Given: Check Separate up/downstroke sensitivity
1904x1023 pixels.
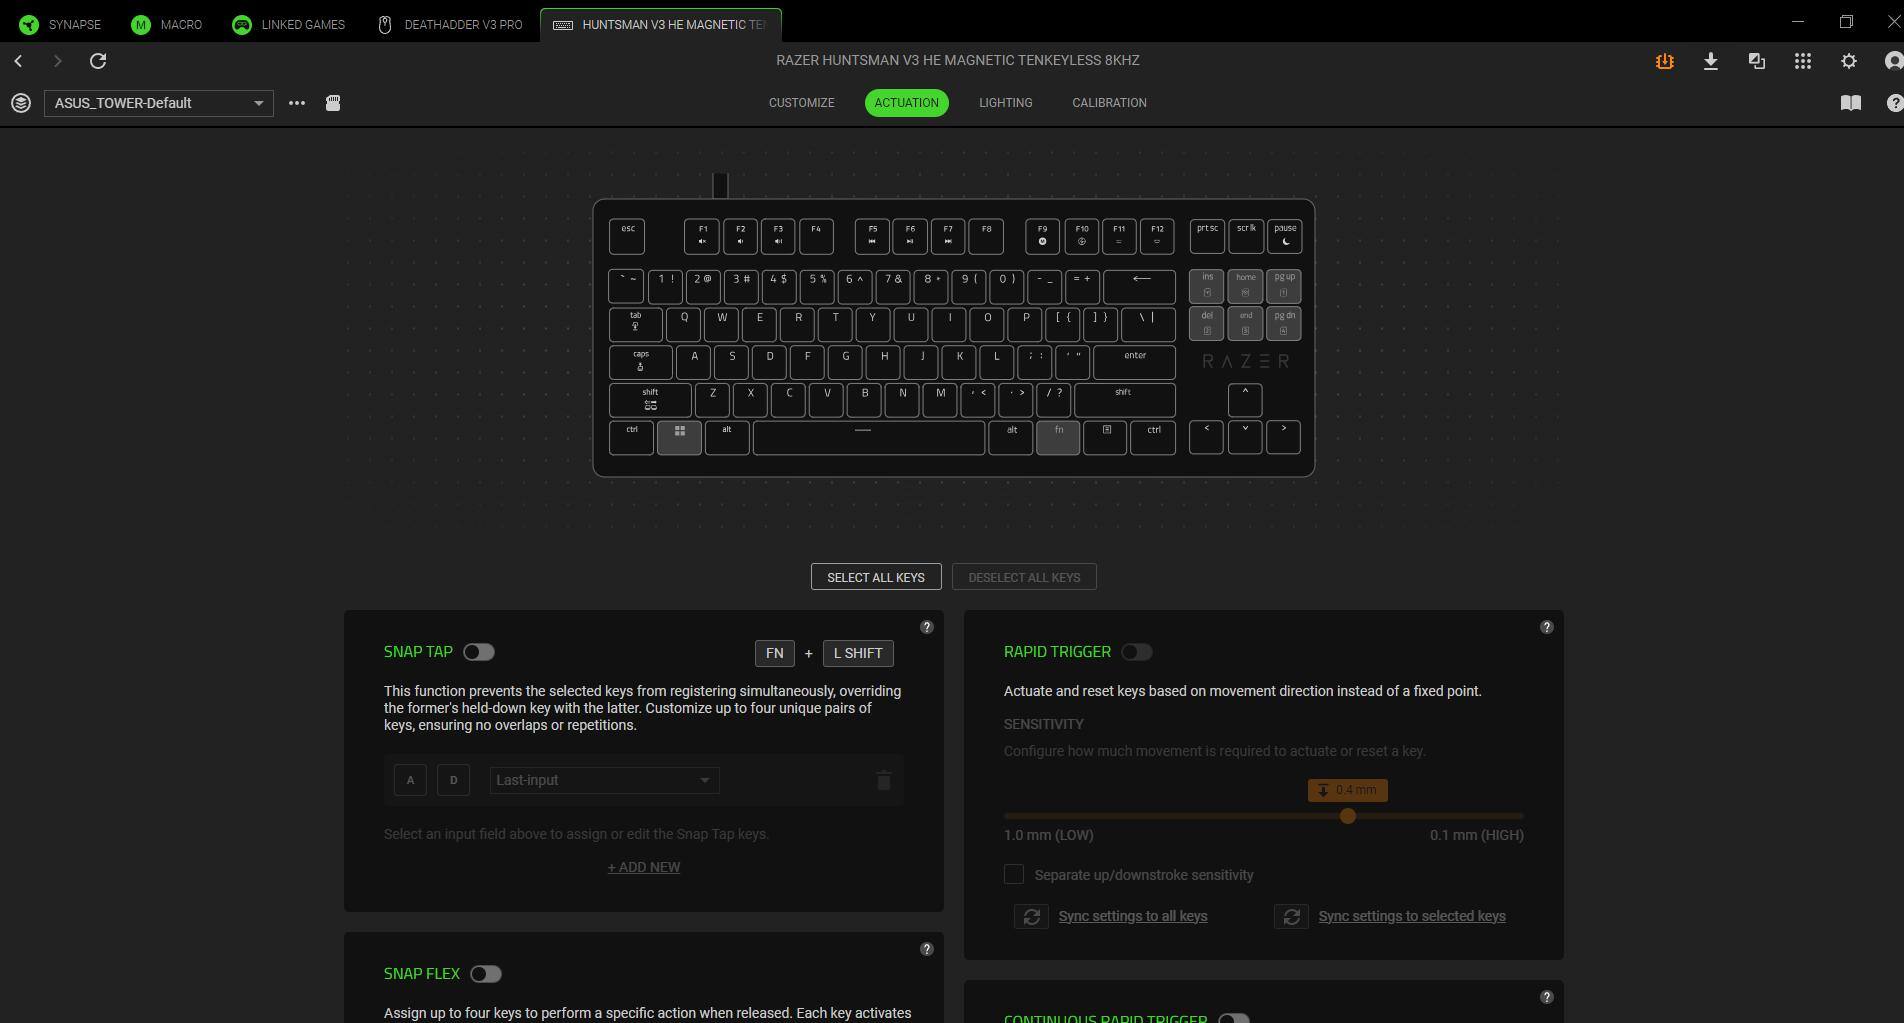Looking at the screenshot, I should 1014,875.
